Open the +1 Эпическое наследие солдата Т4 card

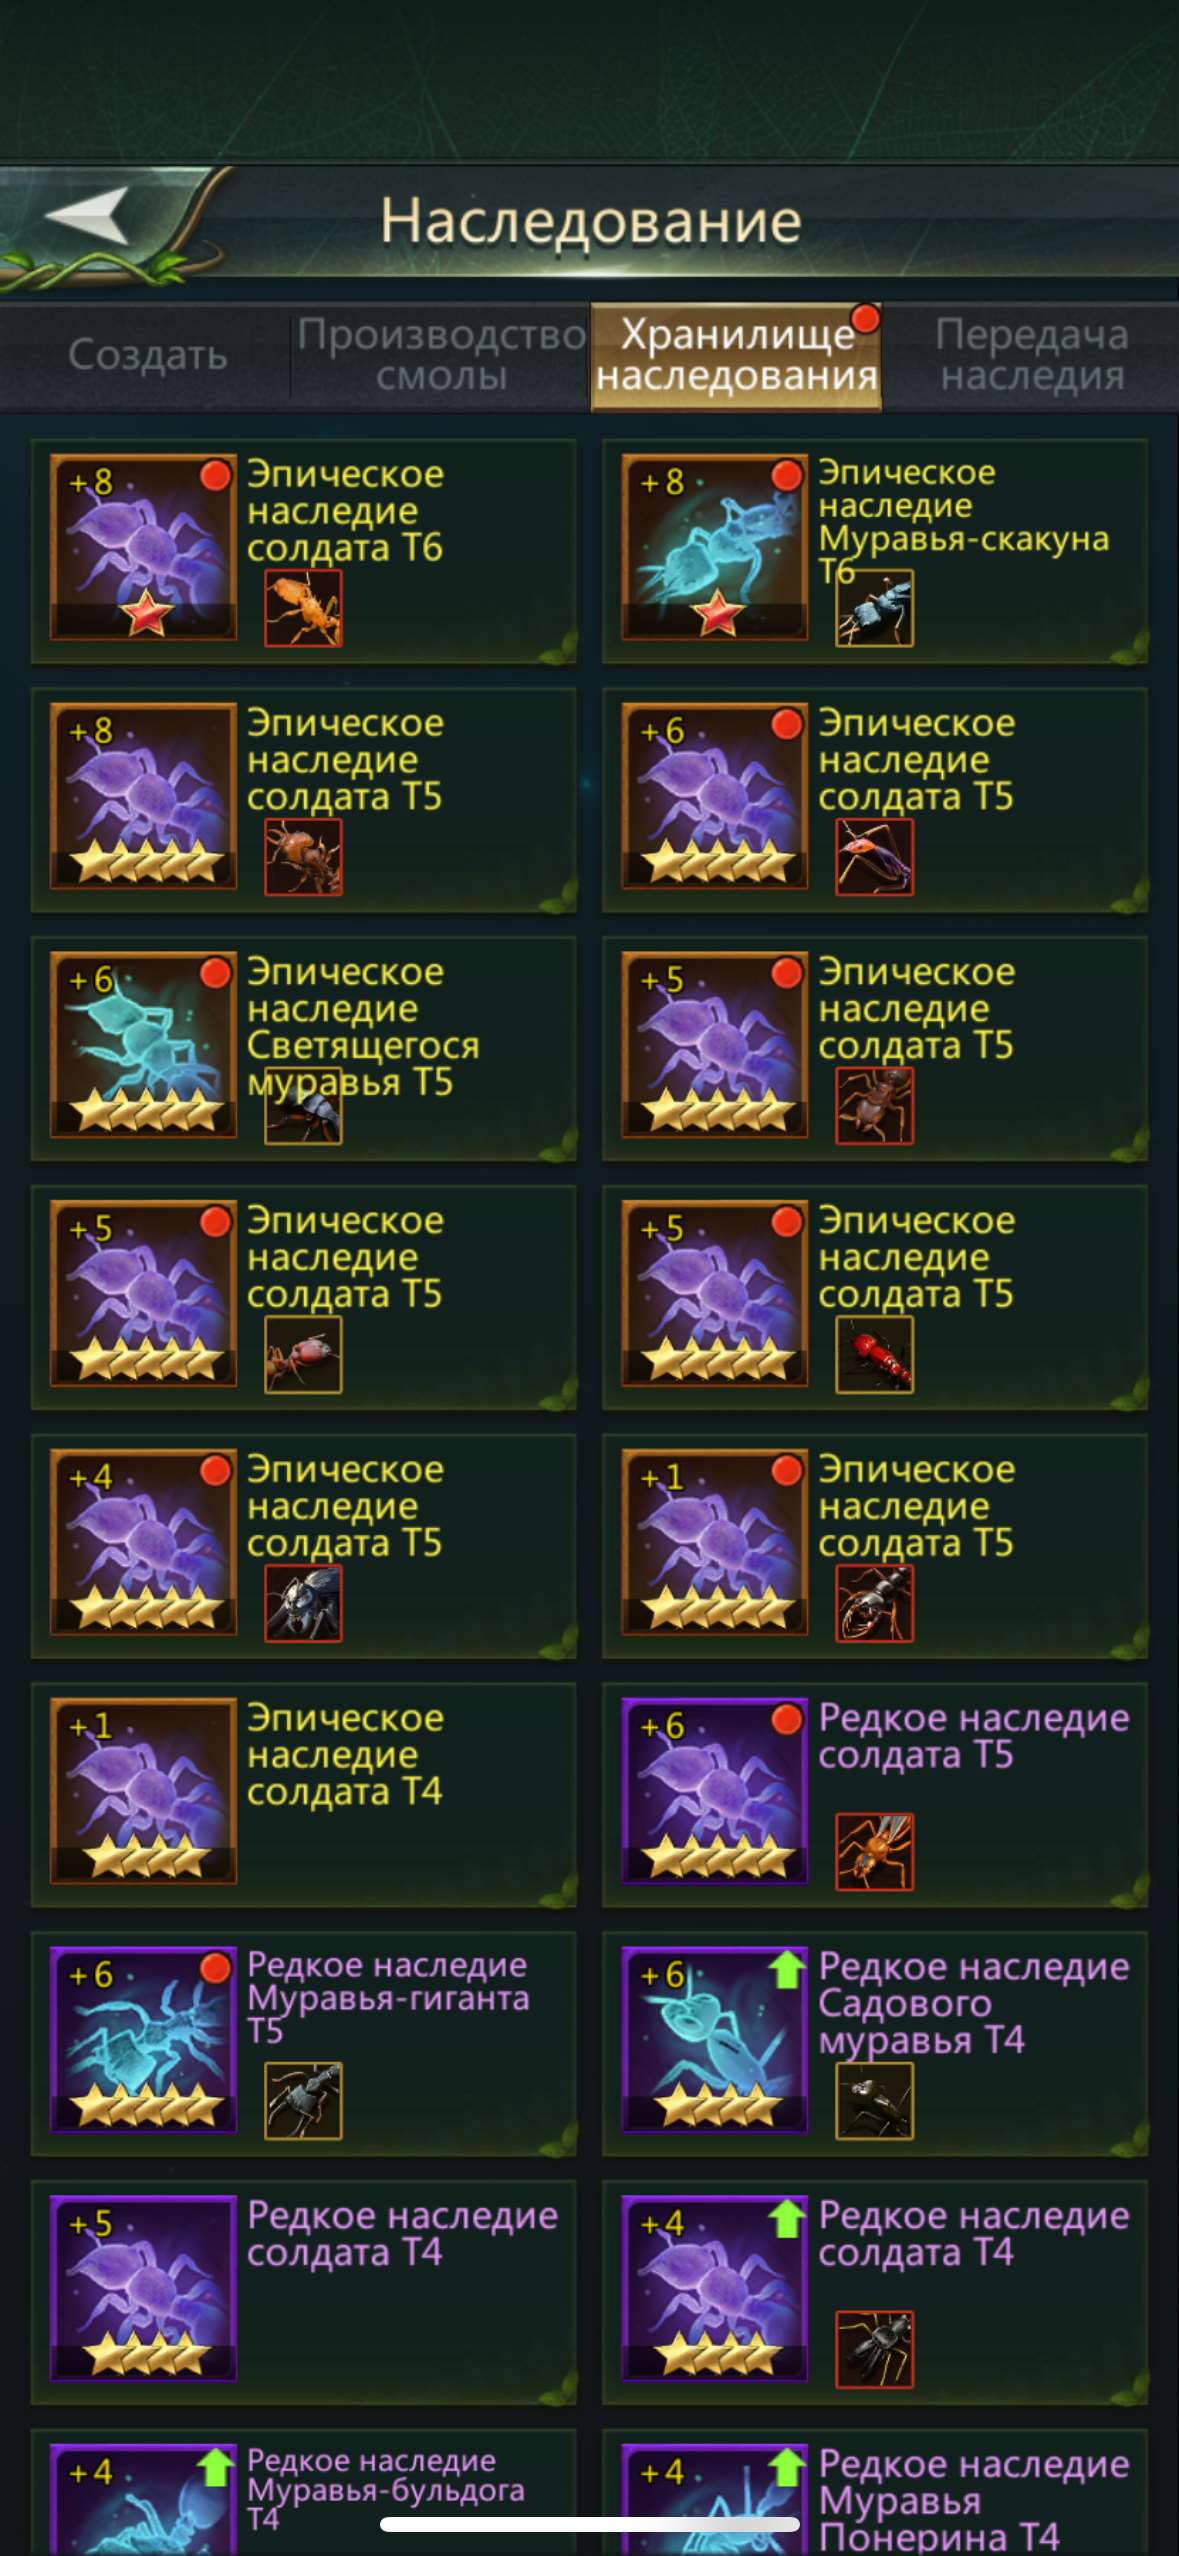tap(304, 1795)
